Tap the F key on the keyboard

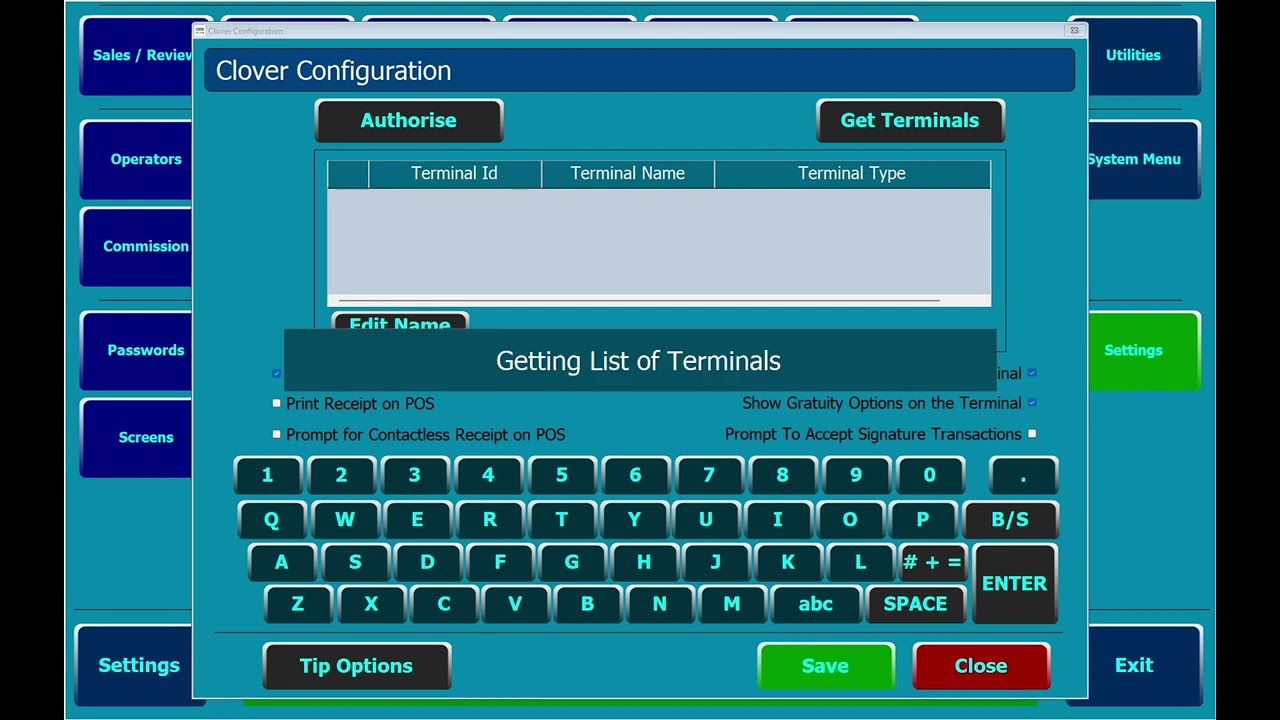tap(500, 563)
